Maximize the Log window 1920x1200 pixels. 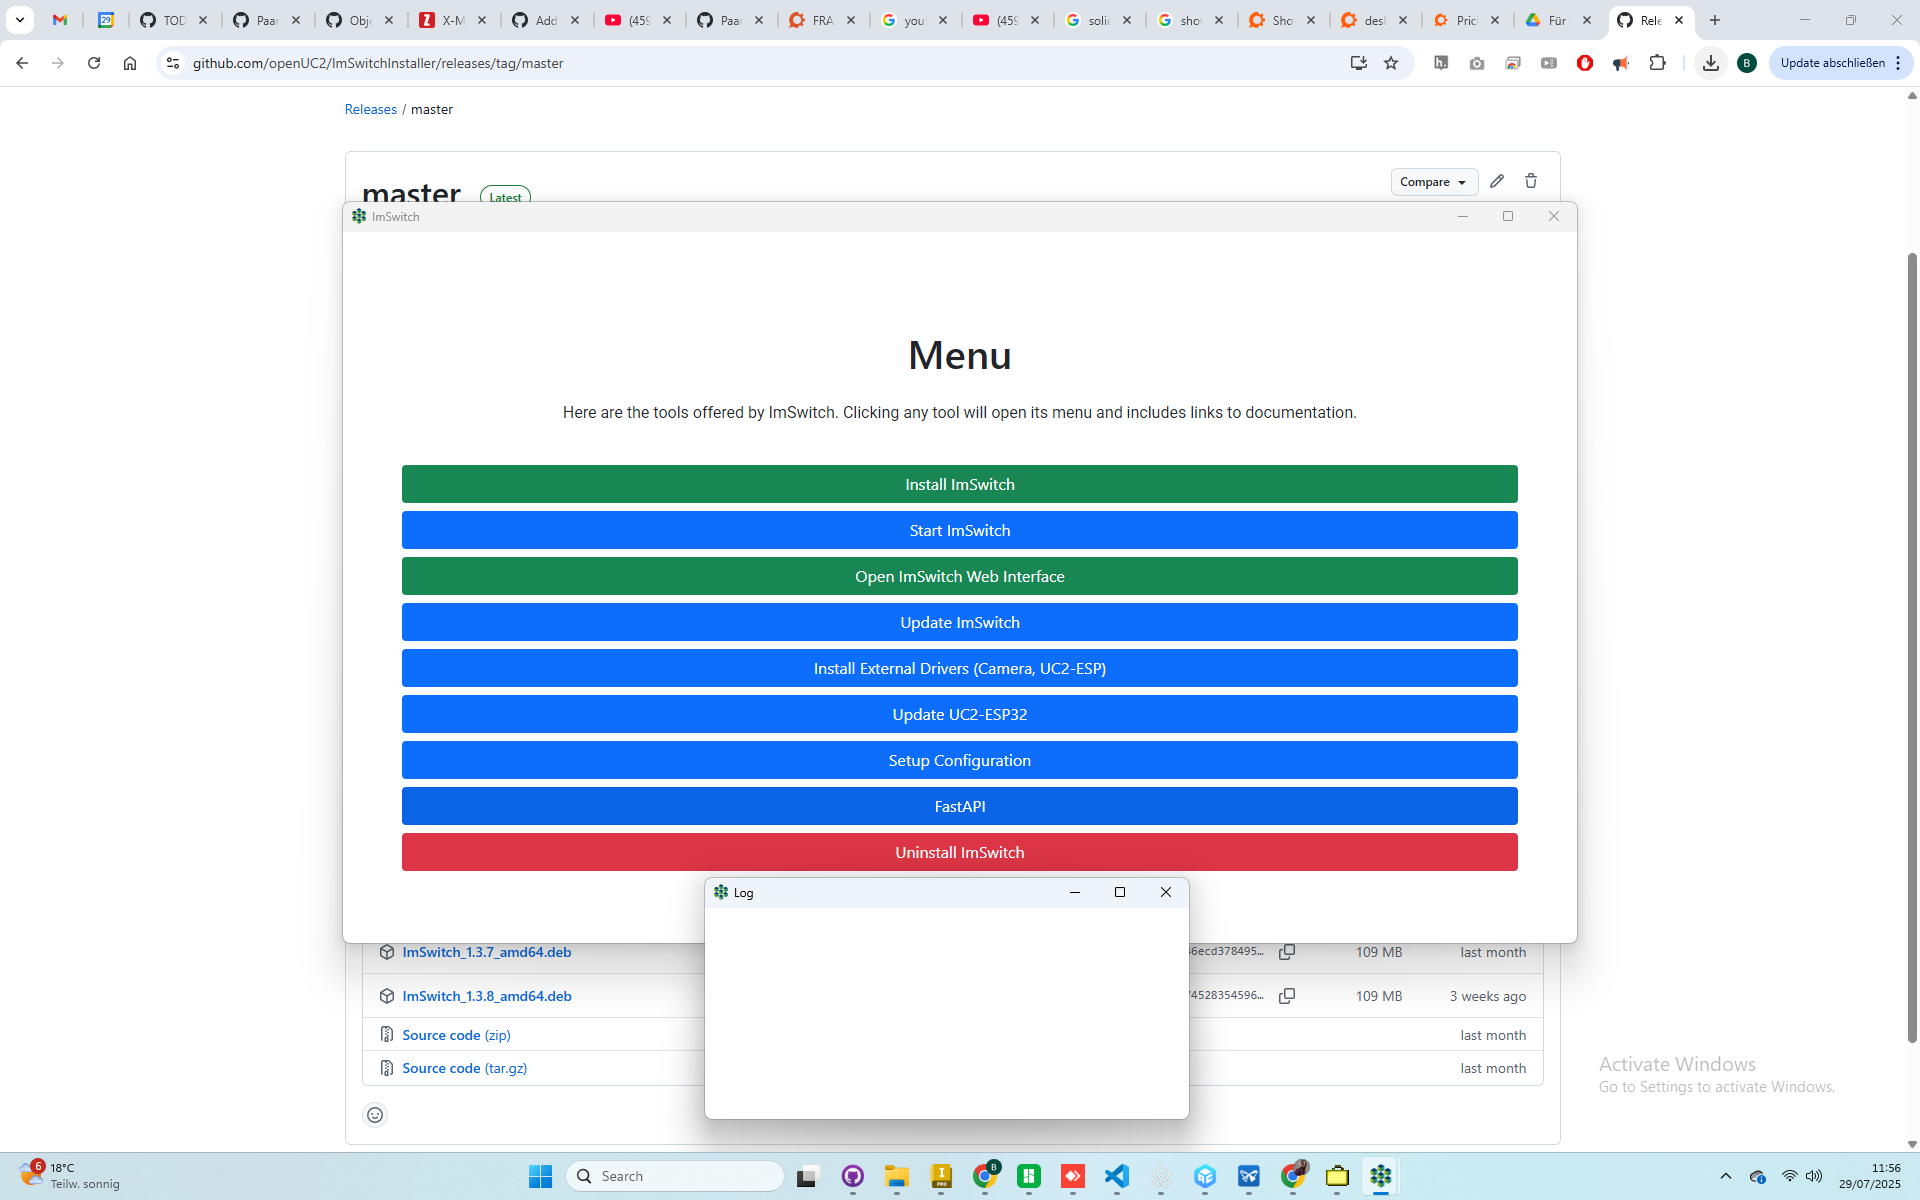(x=1120, y=892)
